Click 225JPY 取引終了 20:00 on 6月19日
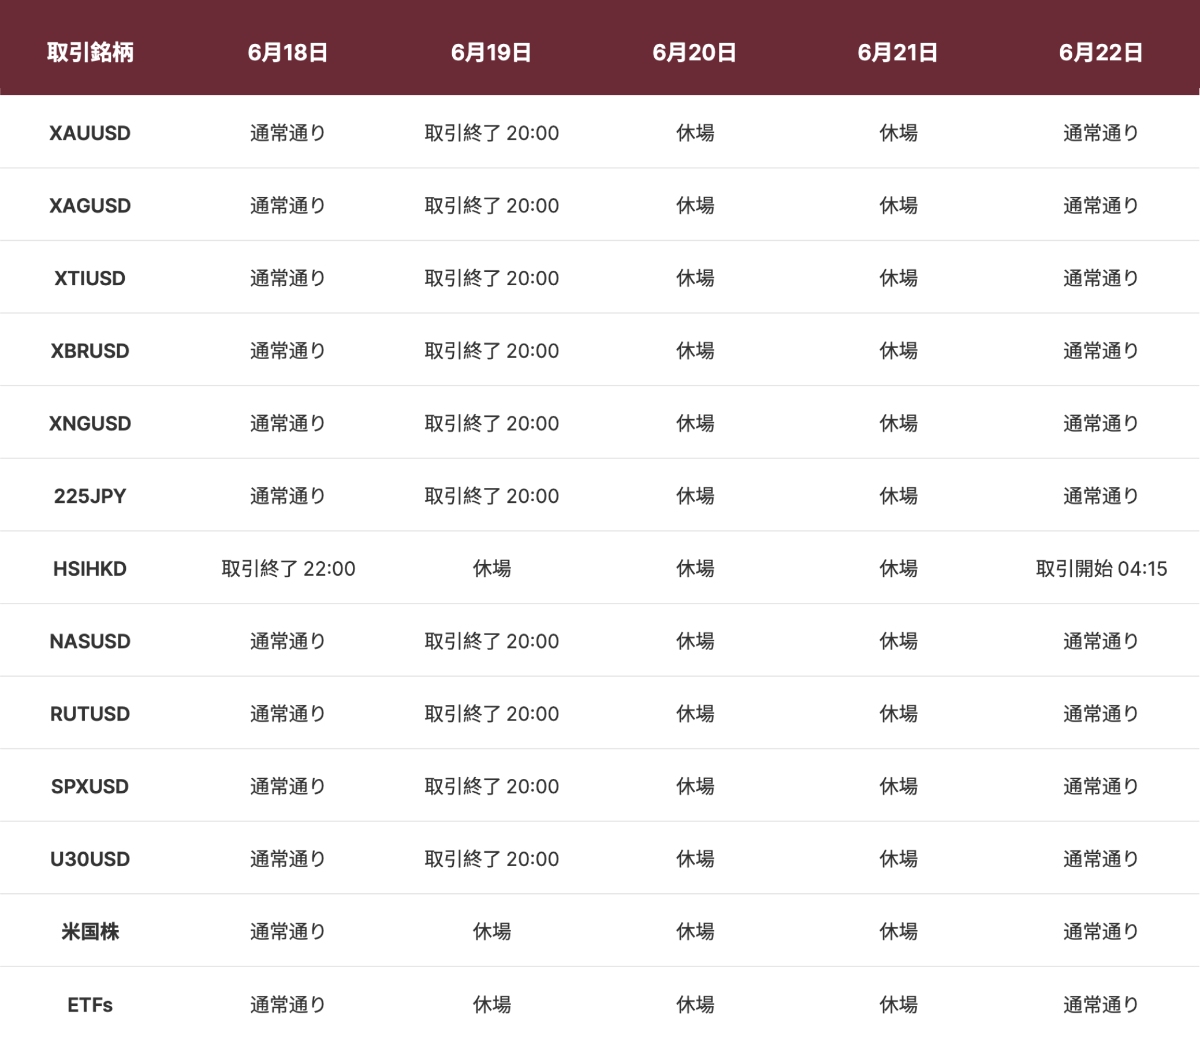This screenshot has height=1037, width=1200. tap(491, 496)
